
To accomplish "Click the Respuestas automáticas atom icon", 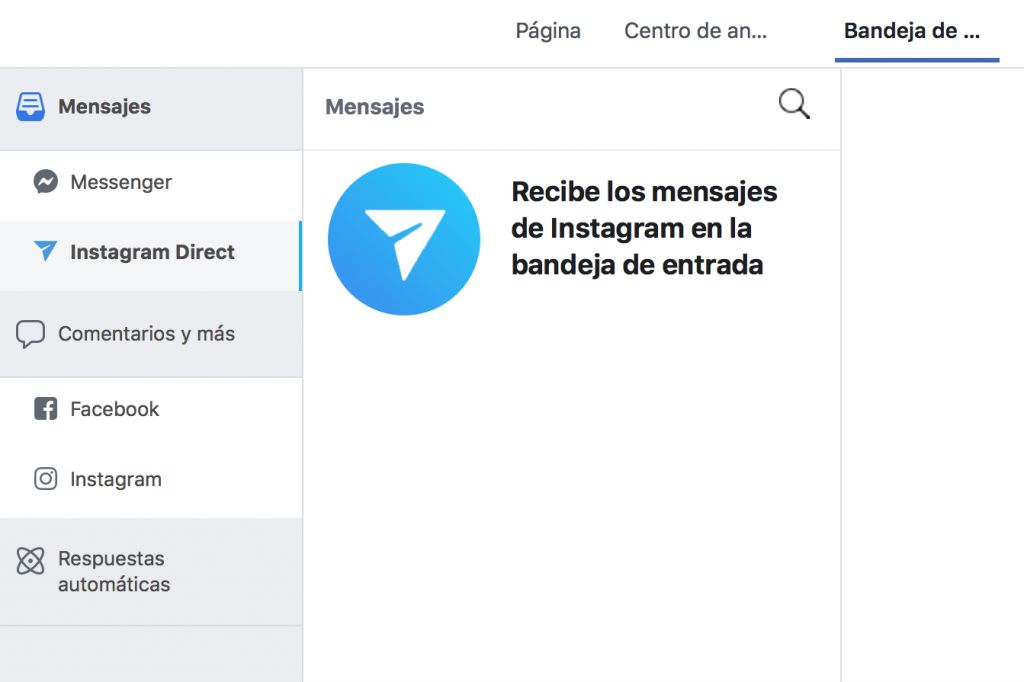I will [x=31, y=560].
